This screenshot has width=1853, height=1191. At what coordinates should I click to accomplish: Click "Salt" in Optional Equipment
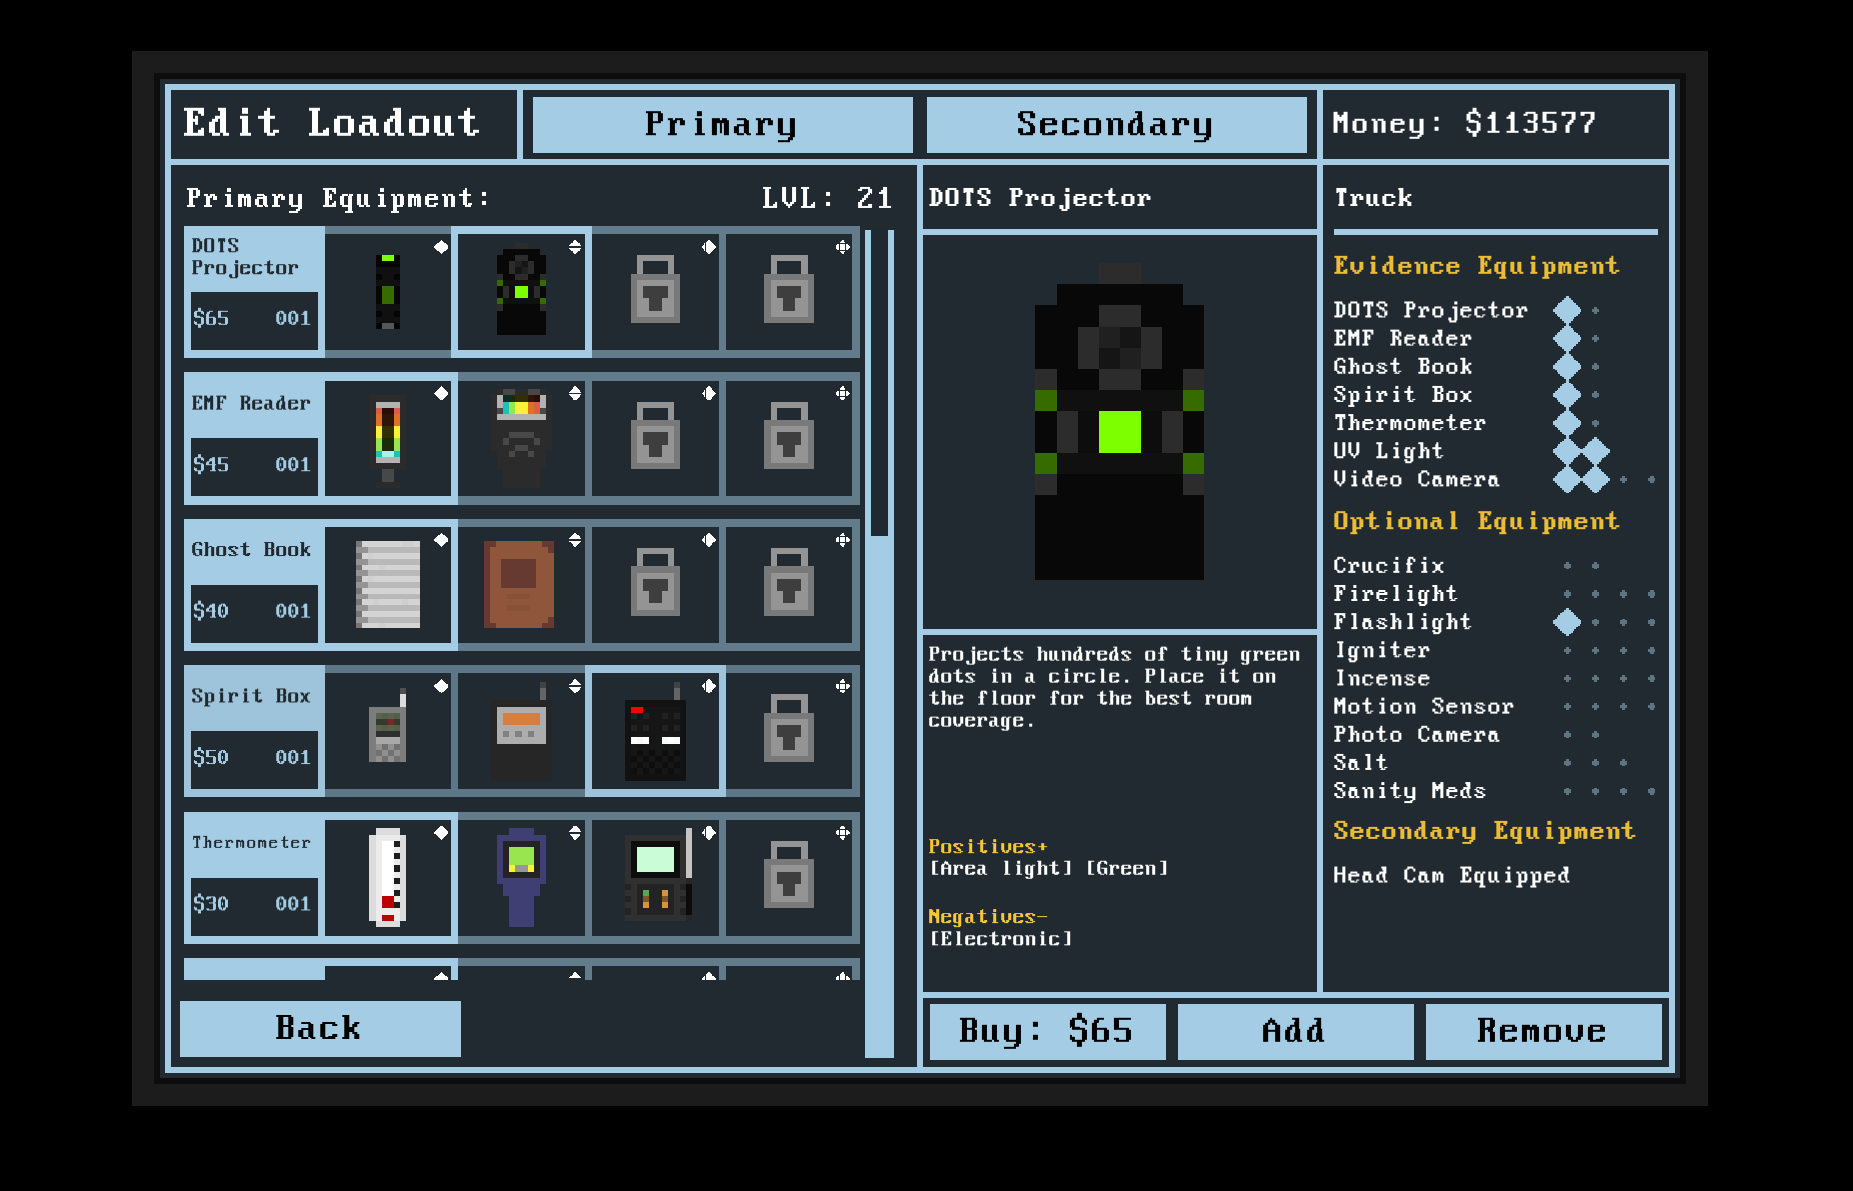pos(1361,762)
